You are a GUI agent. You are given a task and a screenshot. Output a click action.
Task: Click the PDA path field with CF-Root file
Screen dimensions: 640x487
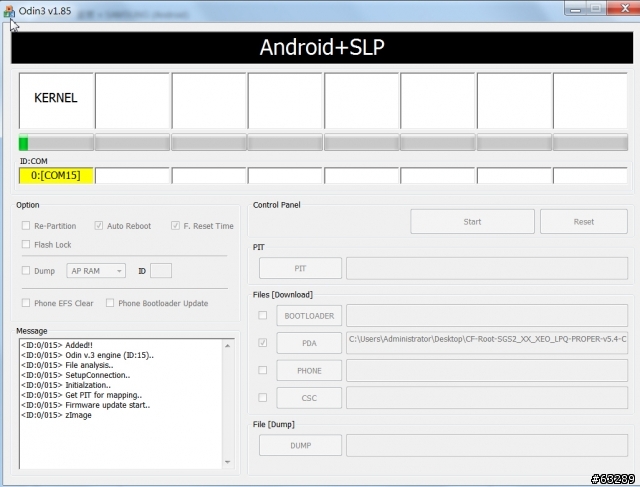point(487,343)
